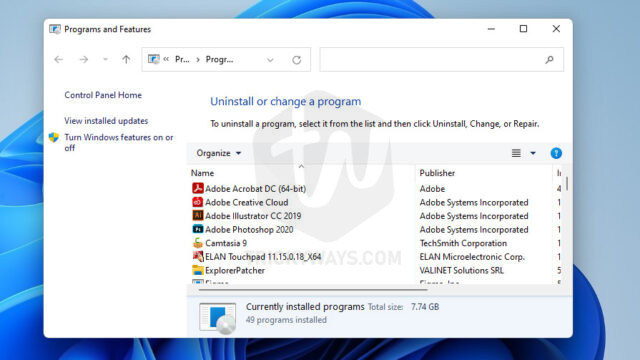The width and height of the screenshot is (640, 360).
Task: Click the Windows features shield icon
Action: click(x=54, y=138)
